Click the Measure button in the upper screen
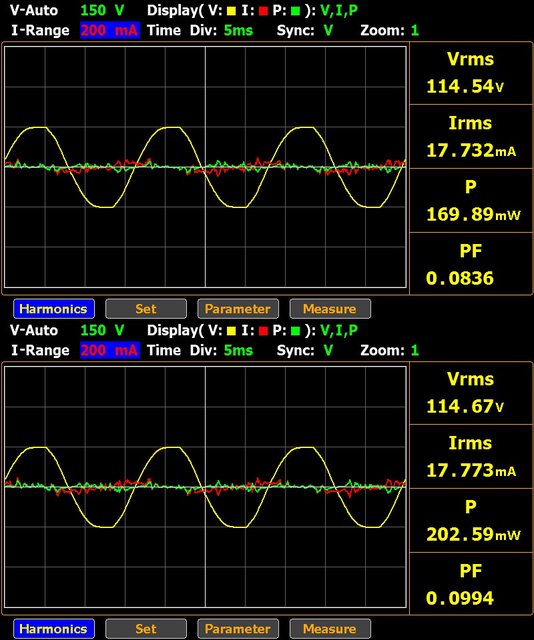 (x=330, y=309)
